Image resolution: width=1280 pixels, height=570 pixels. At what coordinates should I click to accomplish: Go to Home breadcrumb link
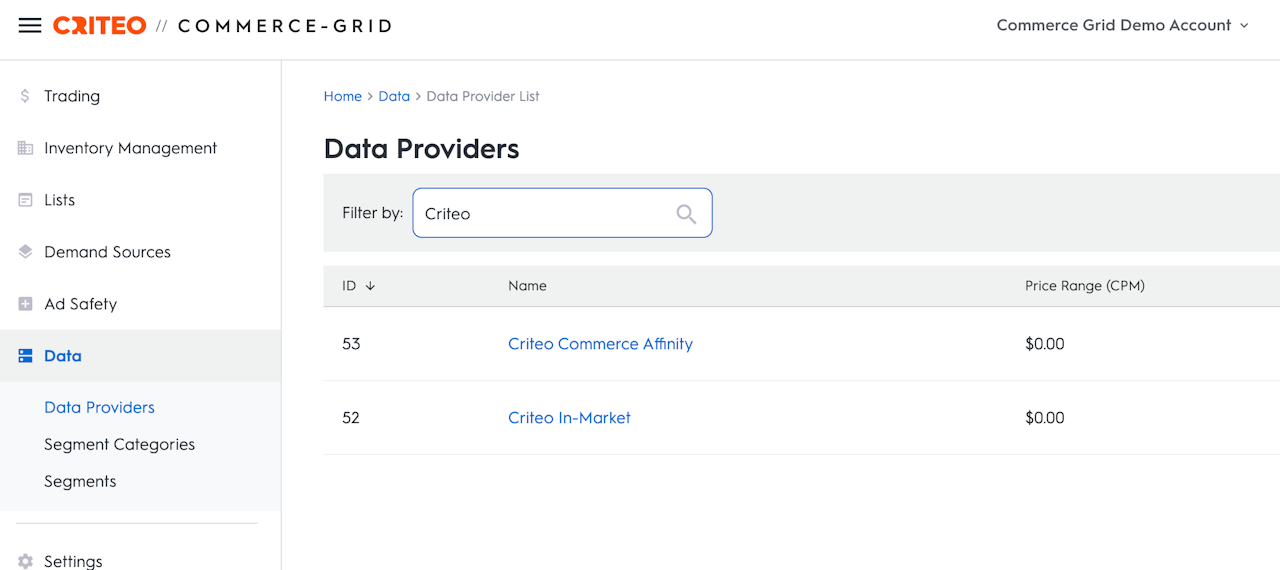342,96
